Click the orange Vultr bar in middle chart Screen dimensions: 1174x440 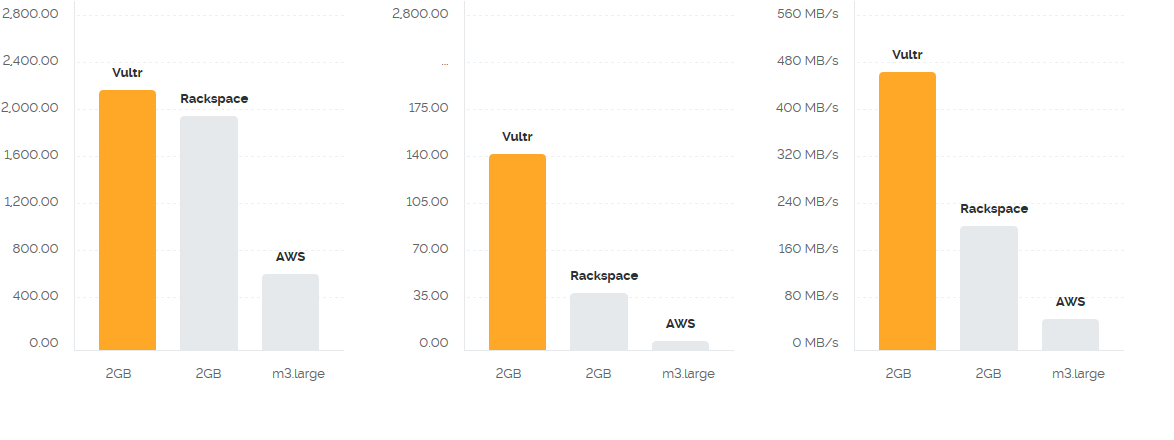(517, 252)
